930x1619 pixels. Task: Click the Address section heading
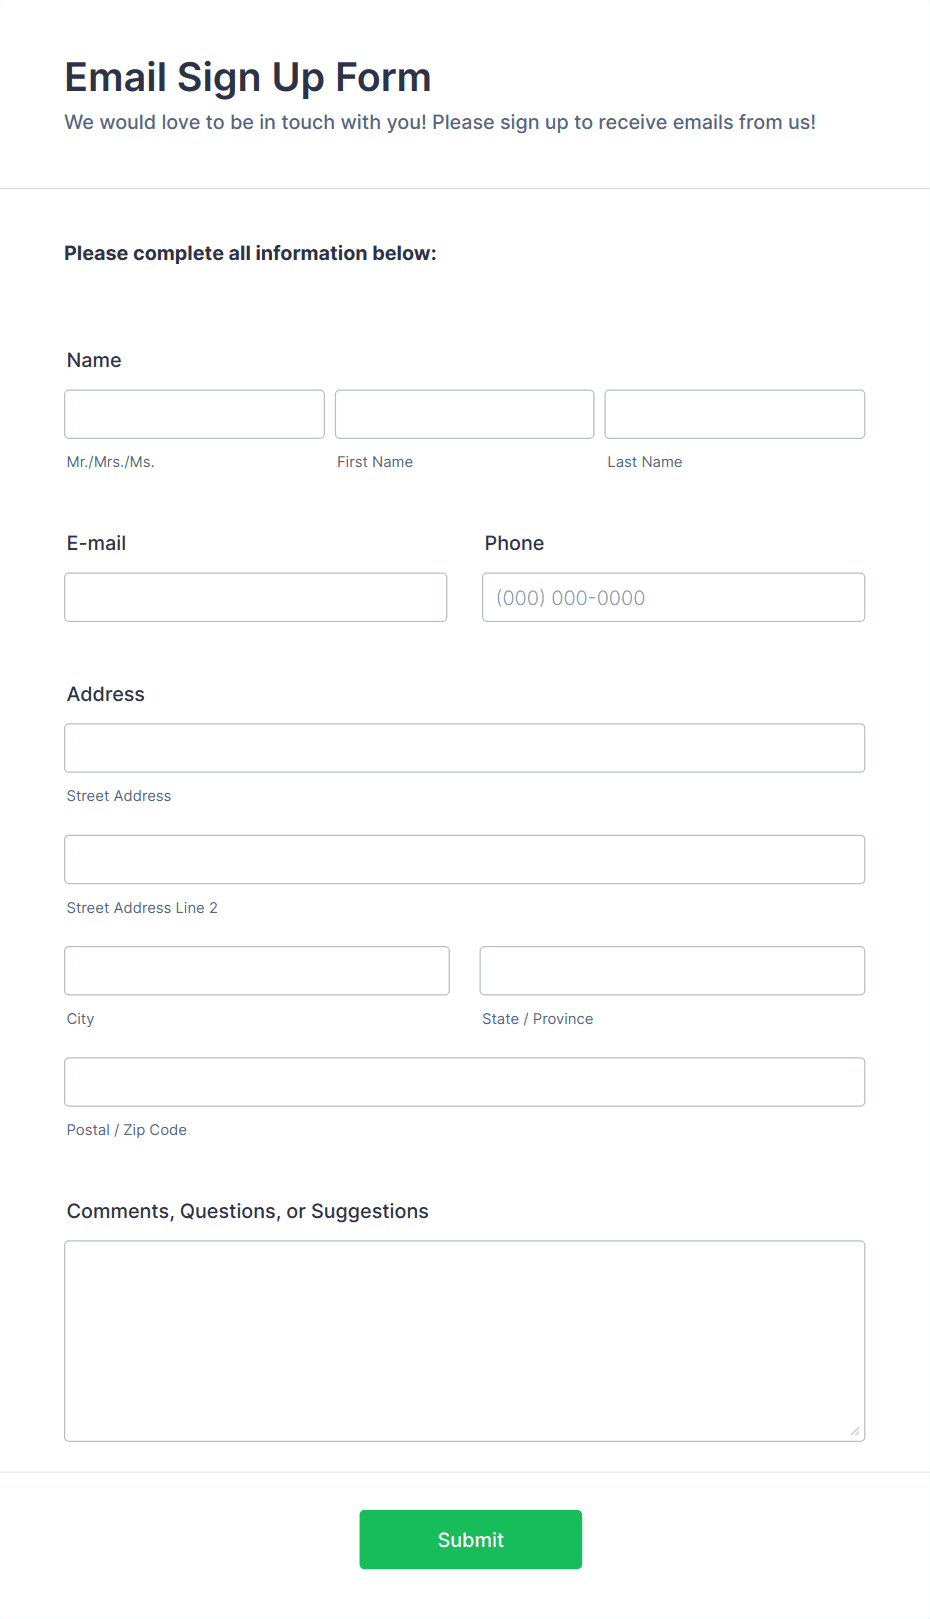pyautogui.click(x=105, y=694)
